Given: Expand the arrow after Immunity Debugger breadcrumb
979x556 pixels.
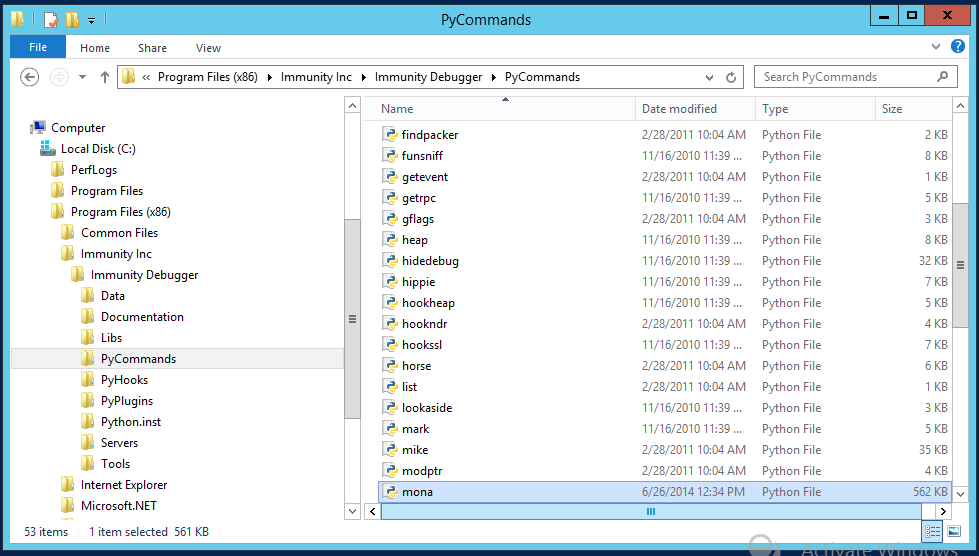Looking at the screenshot, I should [x=494, y=77].
